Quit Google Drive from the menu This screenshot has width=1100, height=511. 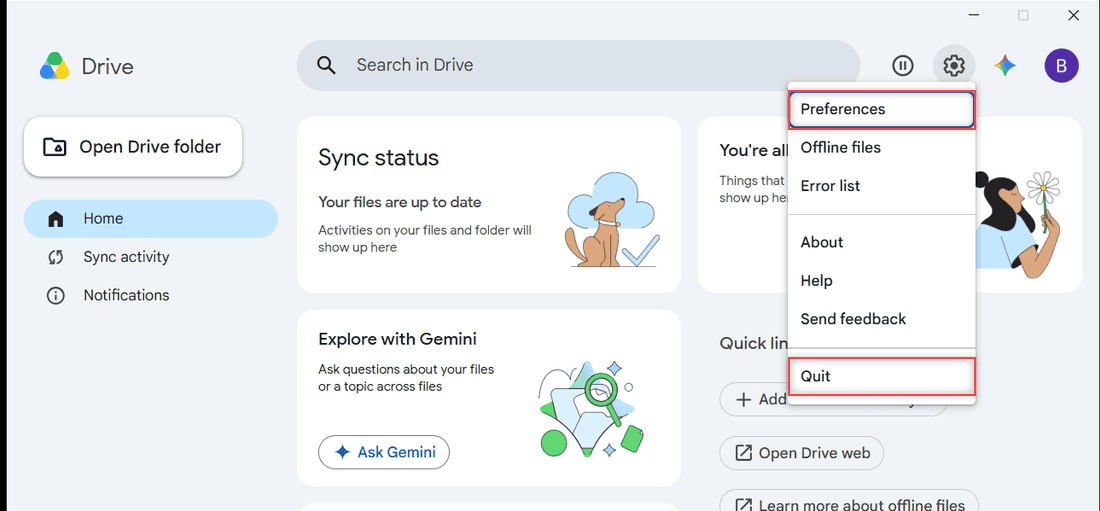tap(881, 376)
